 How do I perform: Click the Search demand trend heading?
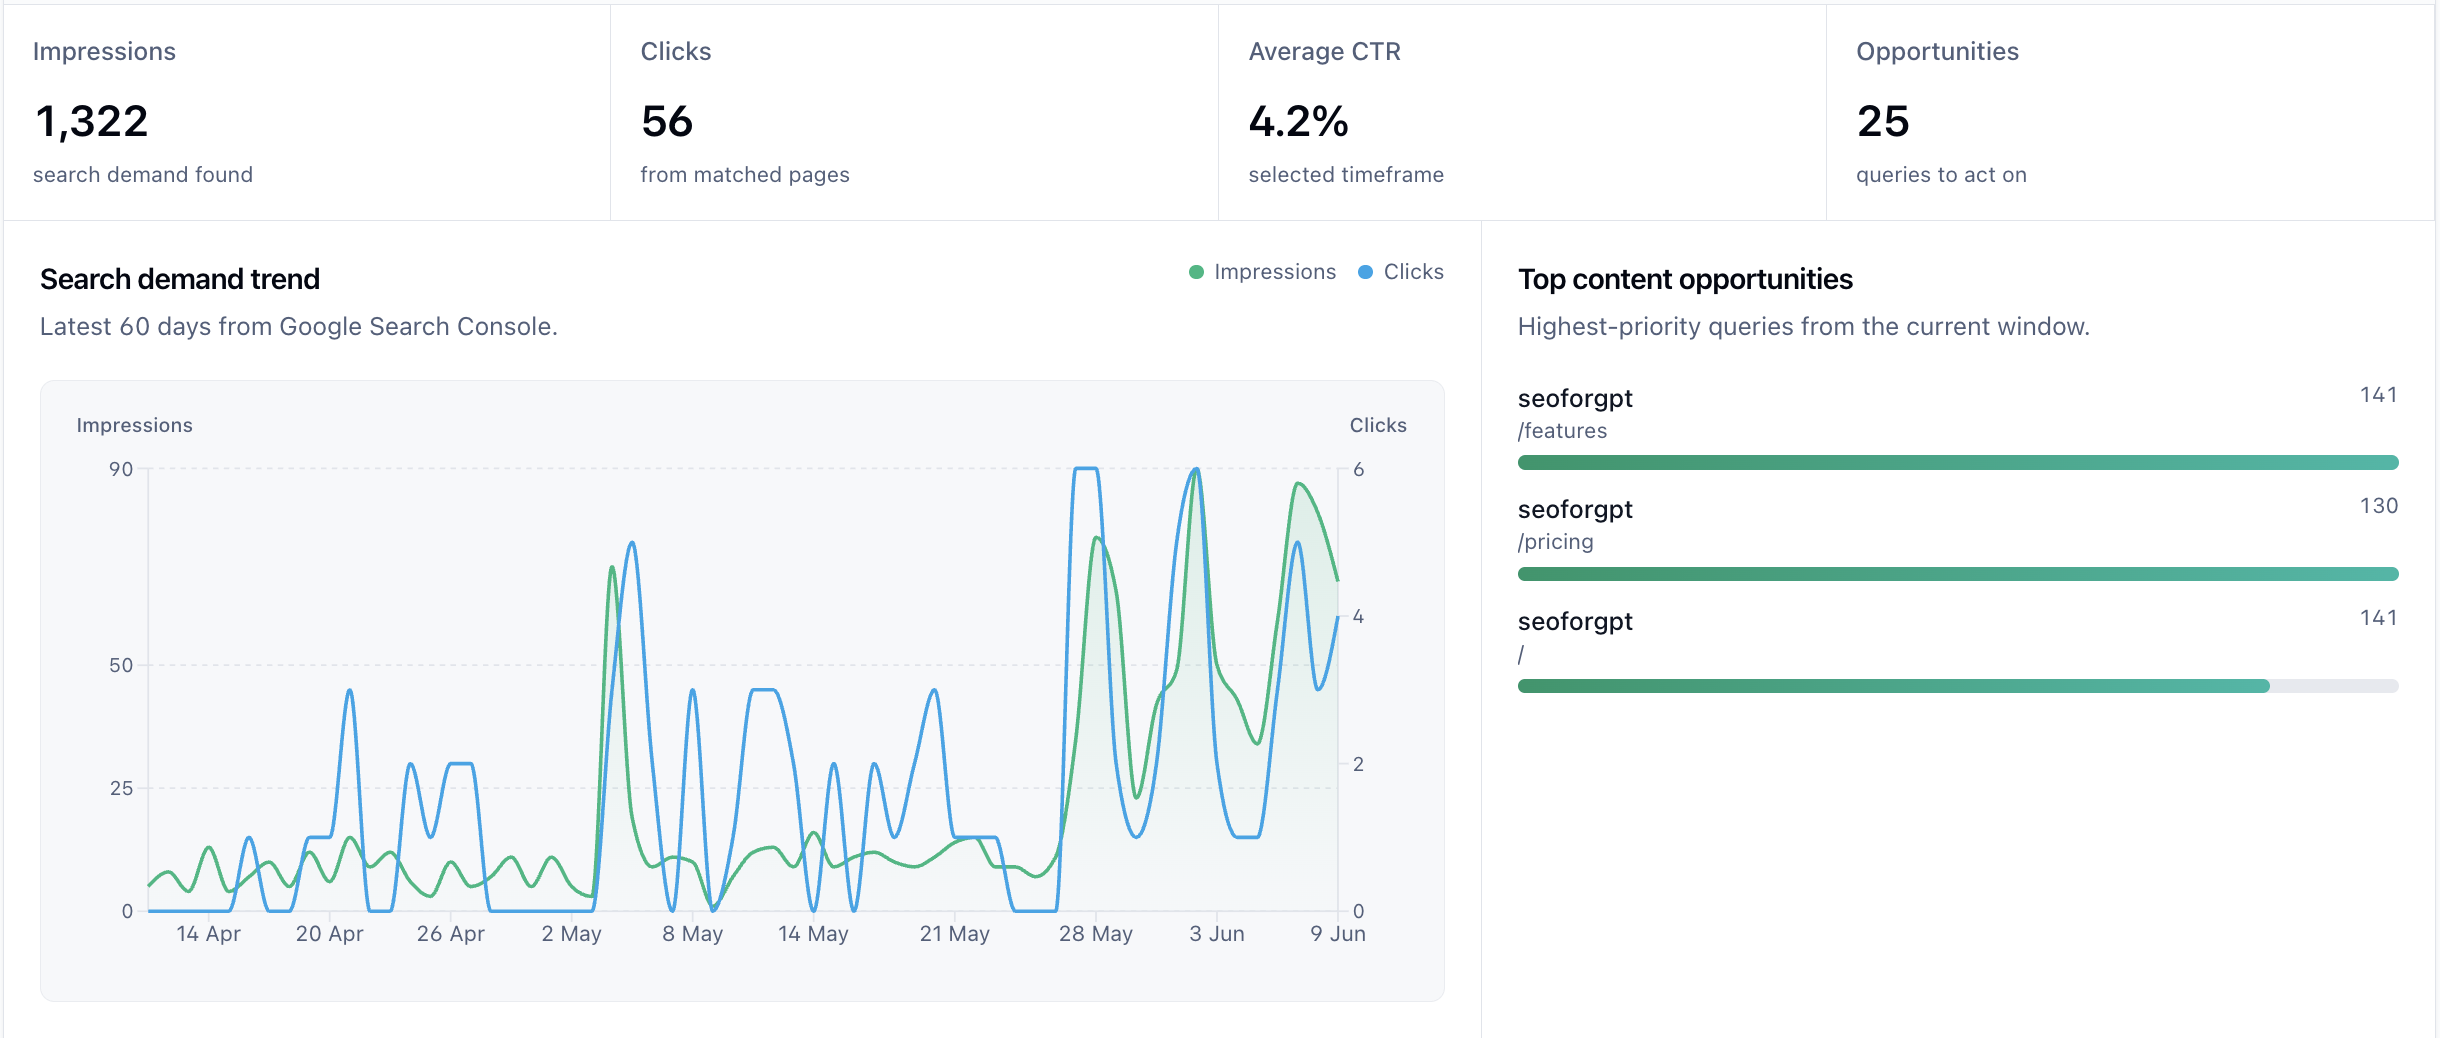(180, 279)
